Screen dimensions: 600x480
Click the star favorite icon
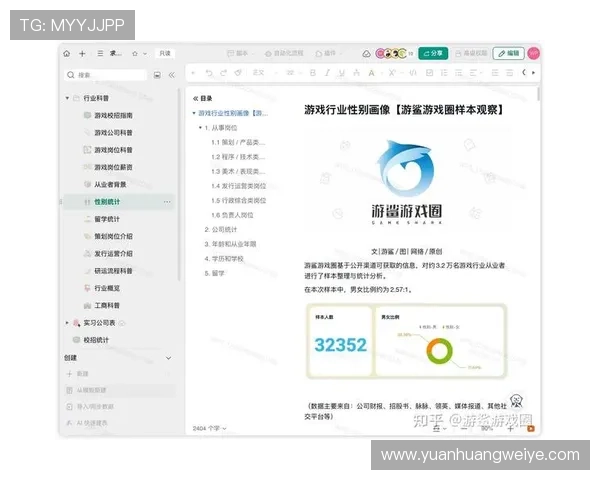click(135, 54)
